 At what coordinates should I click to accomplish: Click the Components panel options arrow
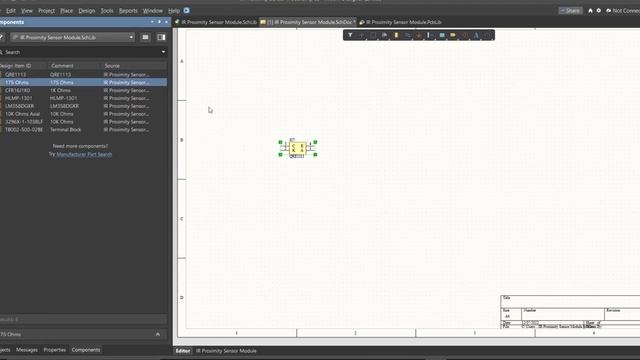(x=152, y=22)
